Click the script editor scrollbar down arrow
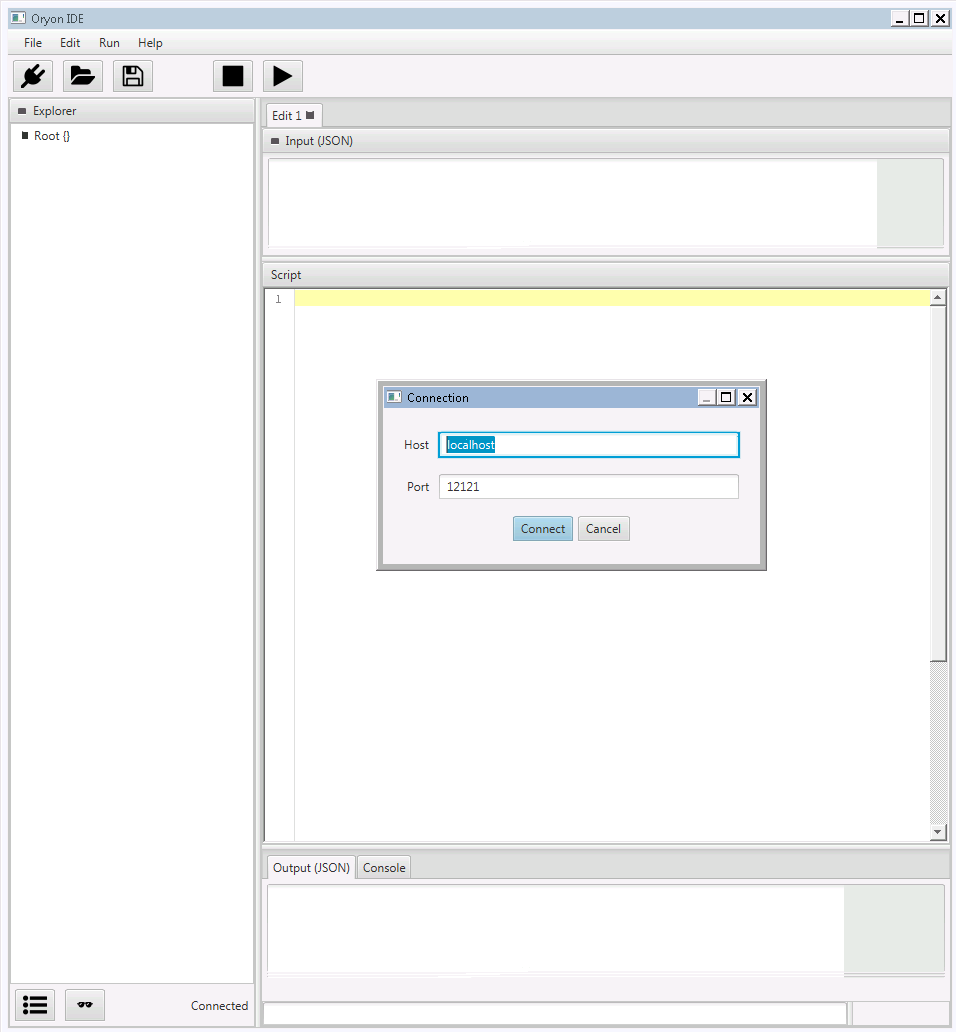Screen dimensions: 956x1032 [x=937, y=832]
